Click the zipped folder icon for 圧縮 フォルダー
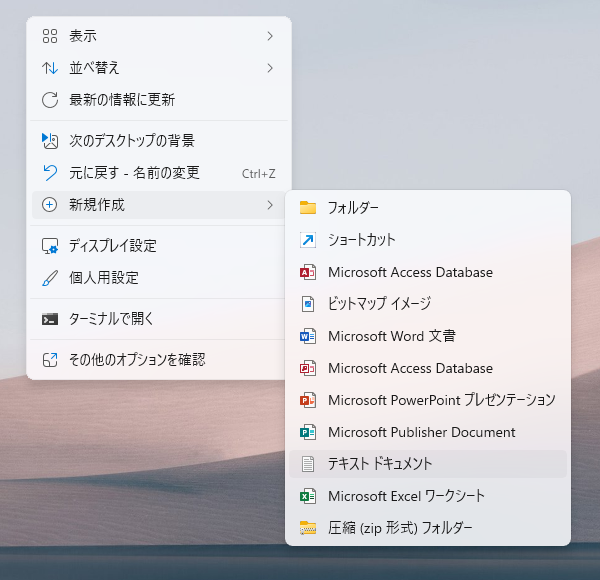The height and width of the screenshot is (580, 600). pos(308,528)
